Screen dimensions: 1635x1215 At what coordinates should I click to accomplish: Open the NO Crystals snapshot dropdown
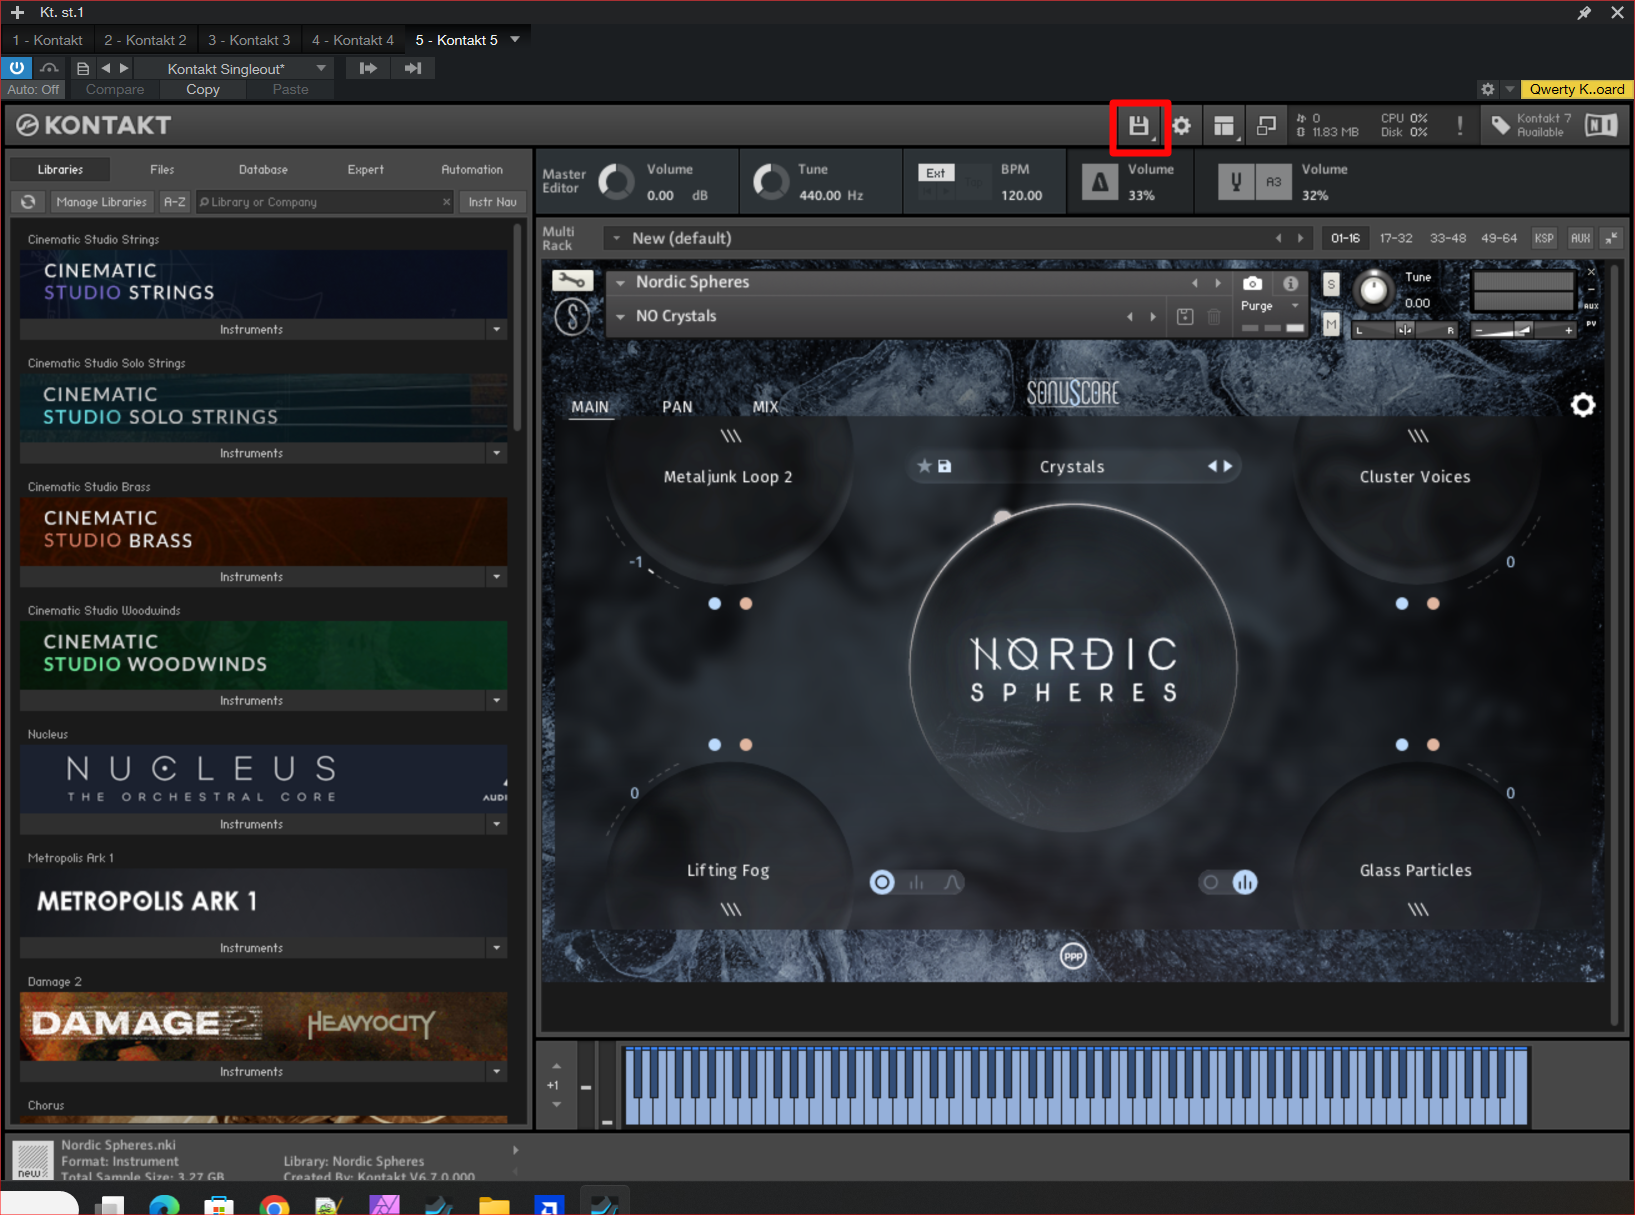coord(620,317)
